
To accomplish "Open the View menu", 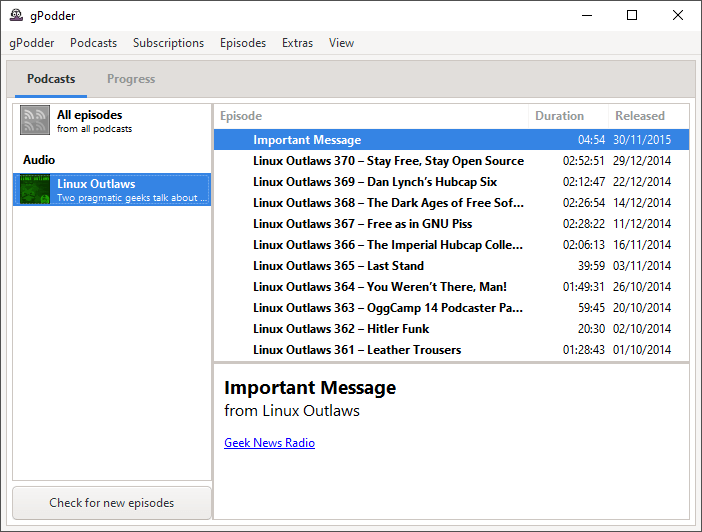I will pos(341,43).
